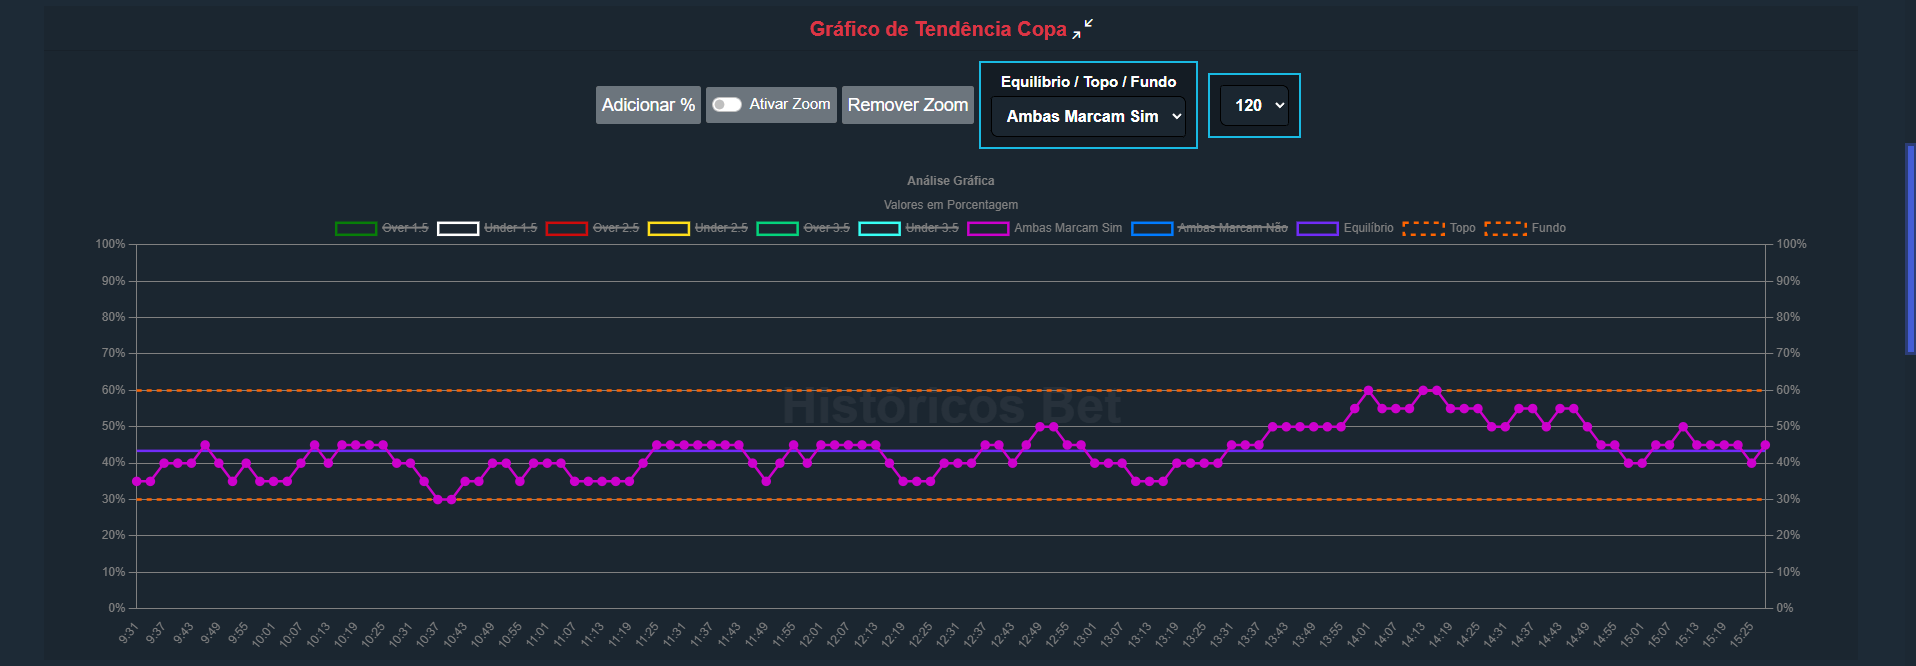Click the right 60% y-axis label
The width and height of the screenshot is (1916, 666).
[1788, 390]
